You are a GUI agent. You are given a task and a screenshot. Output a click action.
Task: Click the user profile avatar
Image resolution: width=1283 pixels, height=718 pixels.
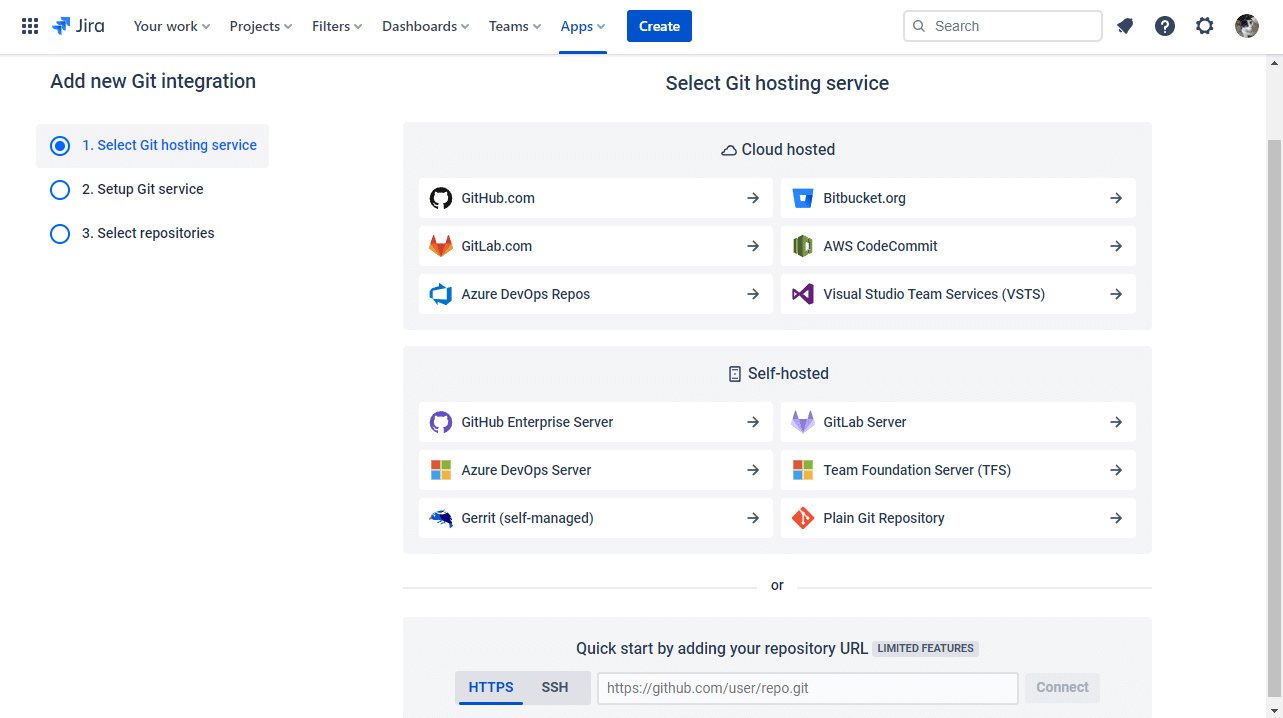(x=1246, y=26)
